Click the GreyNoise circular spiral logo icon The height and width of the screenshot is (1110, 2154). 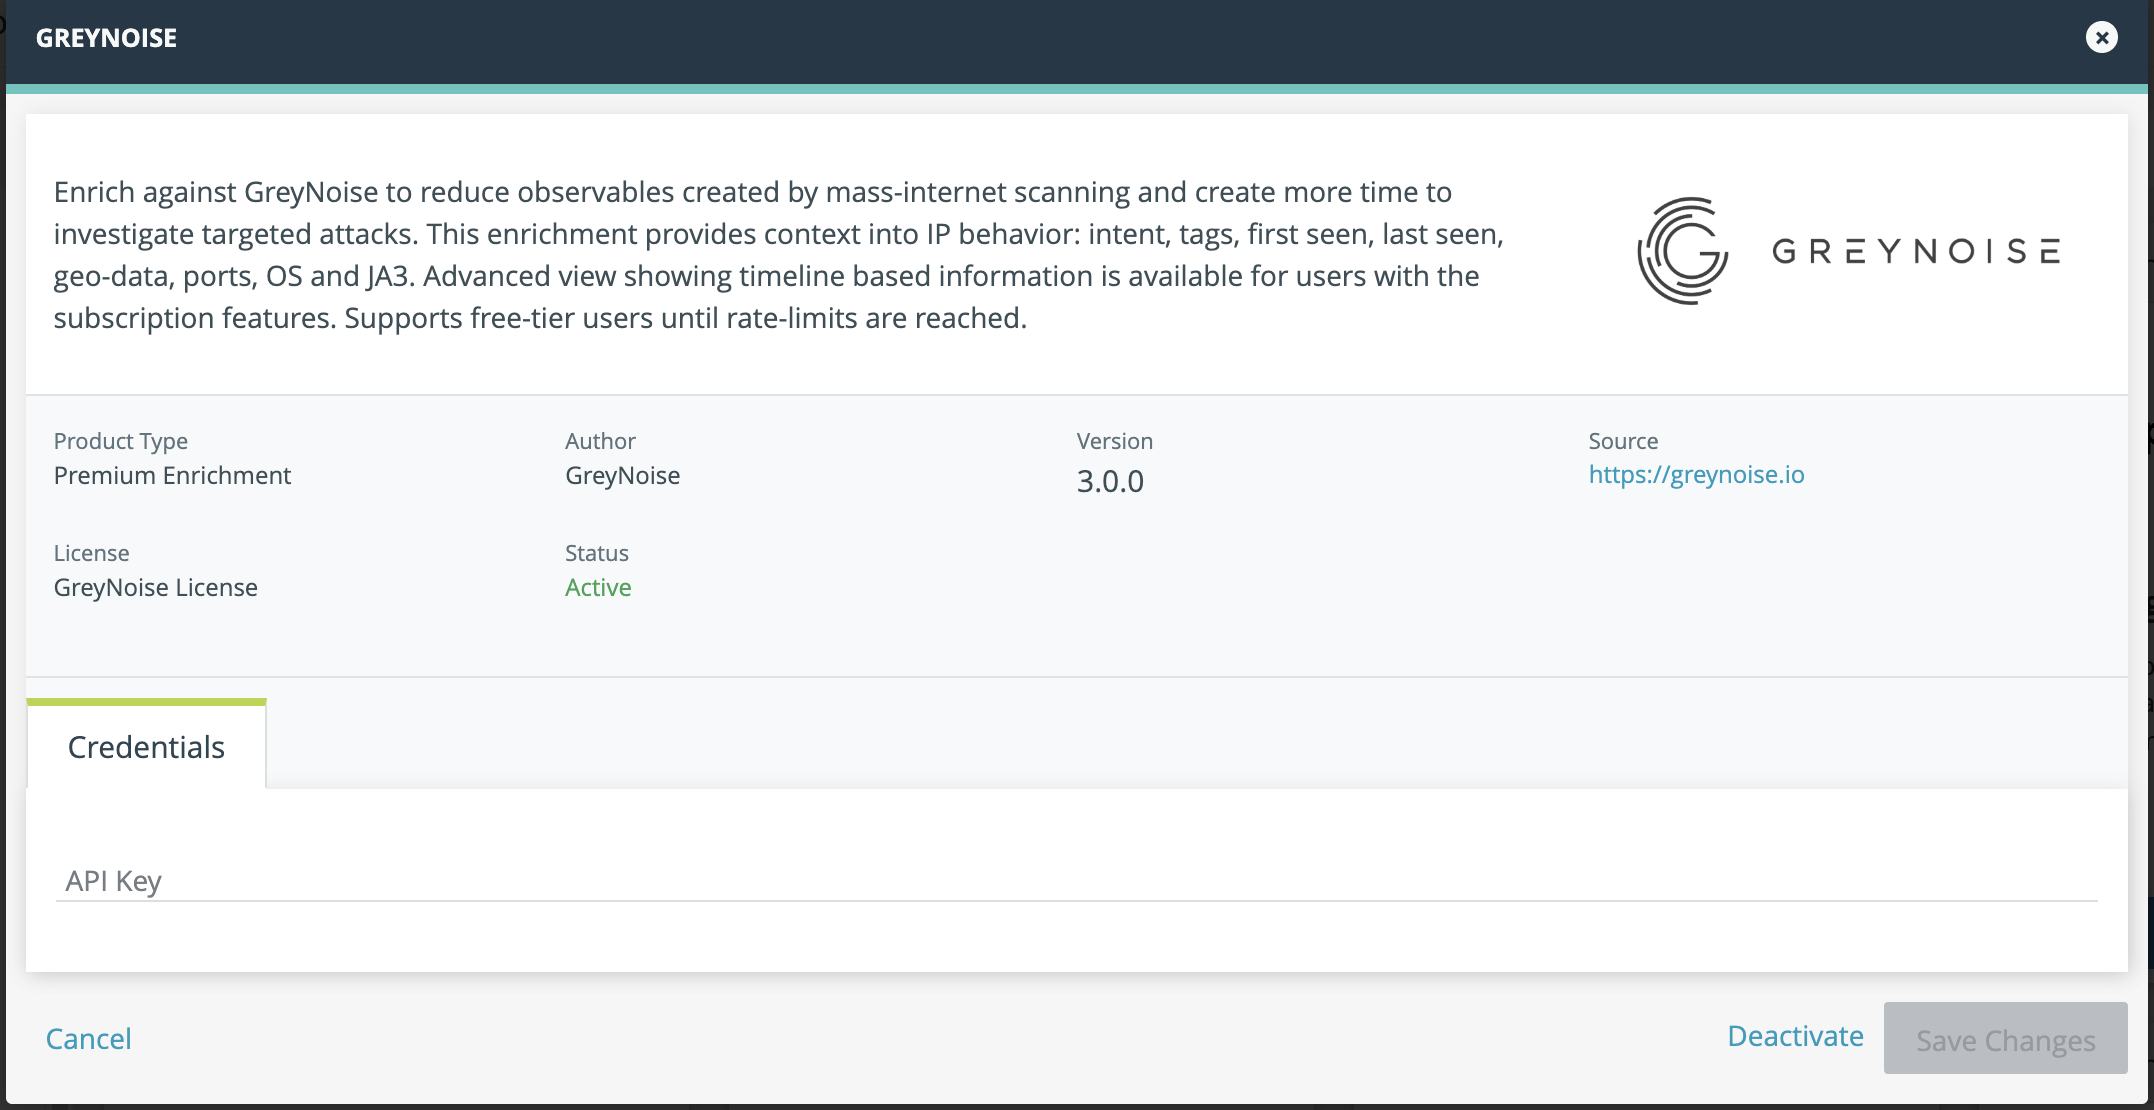1683,251
